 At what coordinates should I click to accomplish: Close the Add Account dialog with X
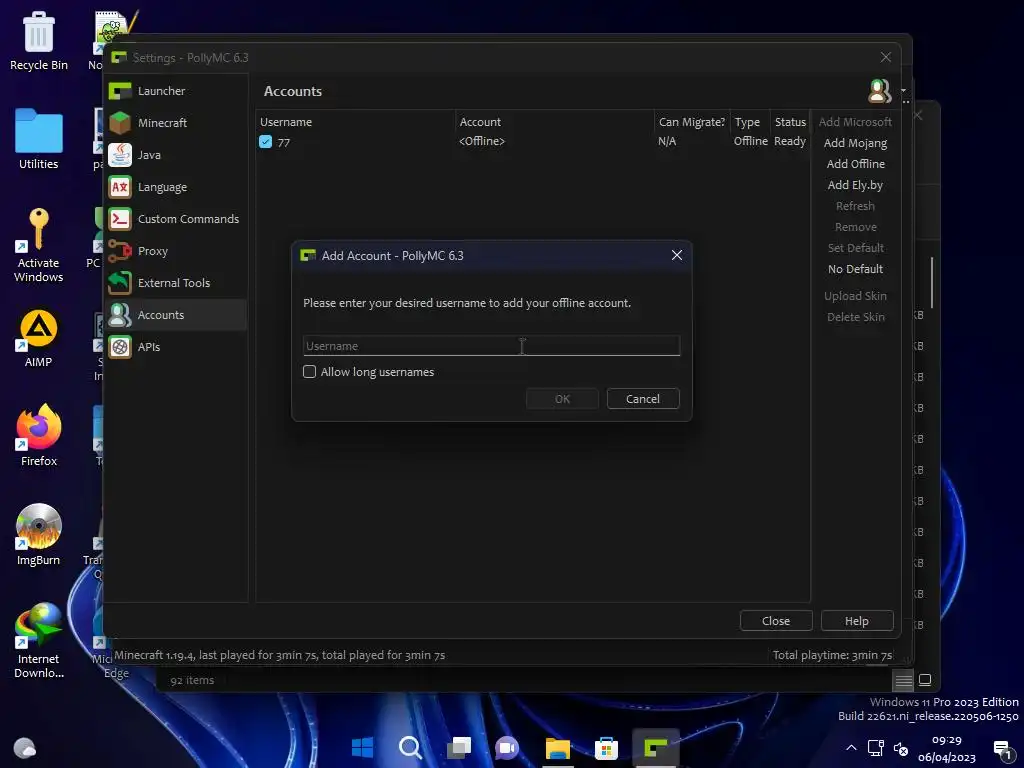tap(677, 255)
